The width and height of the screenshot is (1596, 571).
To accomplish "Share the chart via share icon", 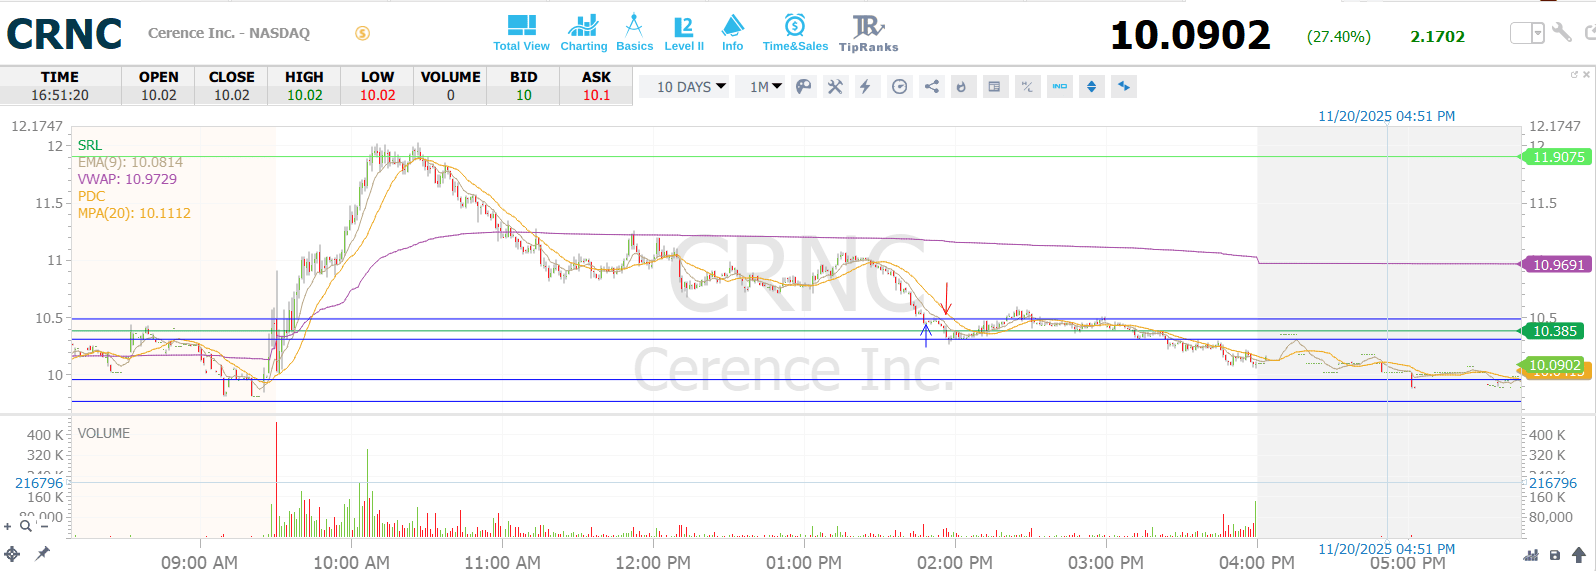I will [x=931, y=87].
